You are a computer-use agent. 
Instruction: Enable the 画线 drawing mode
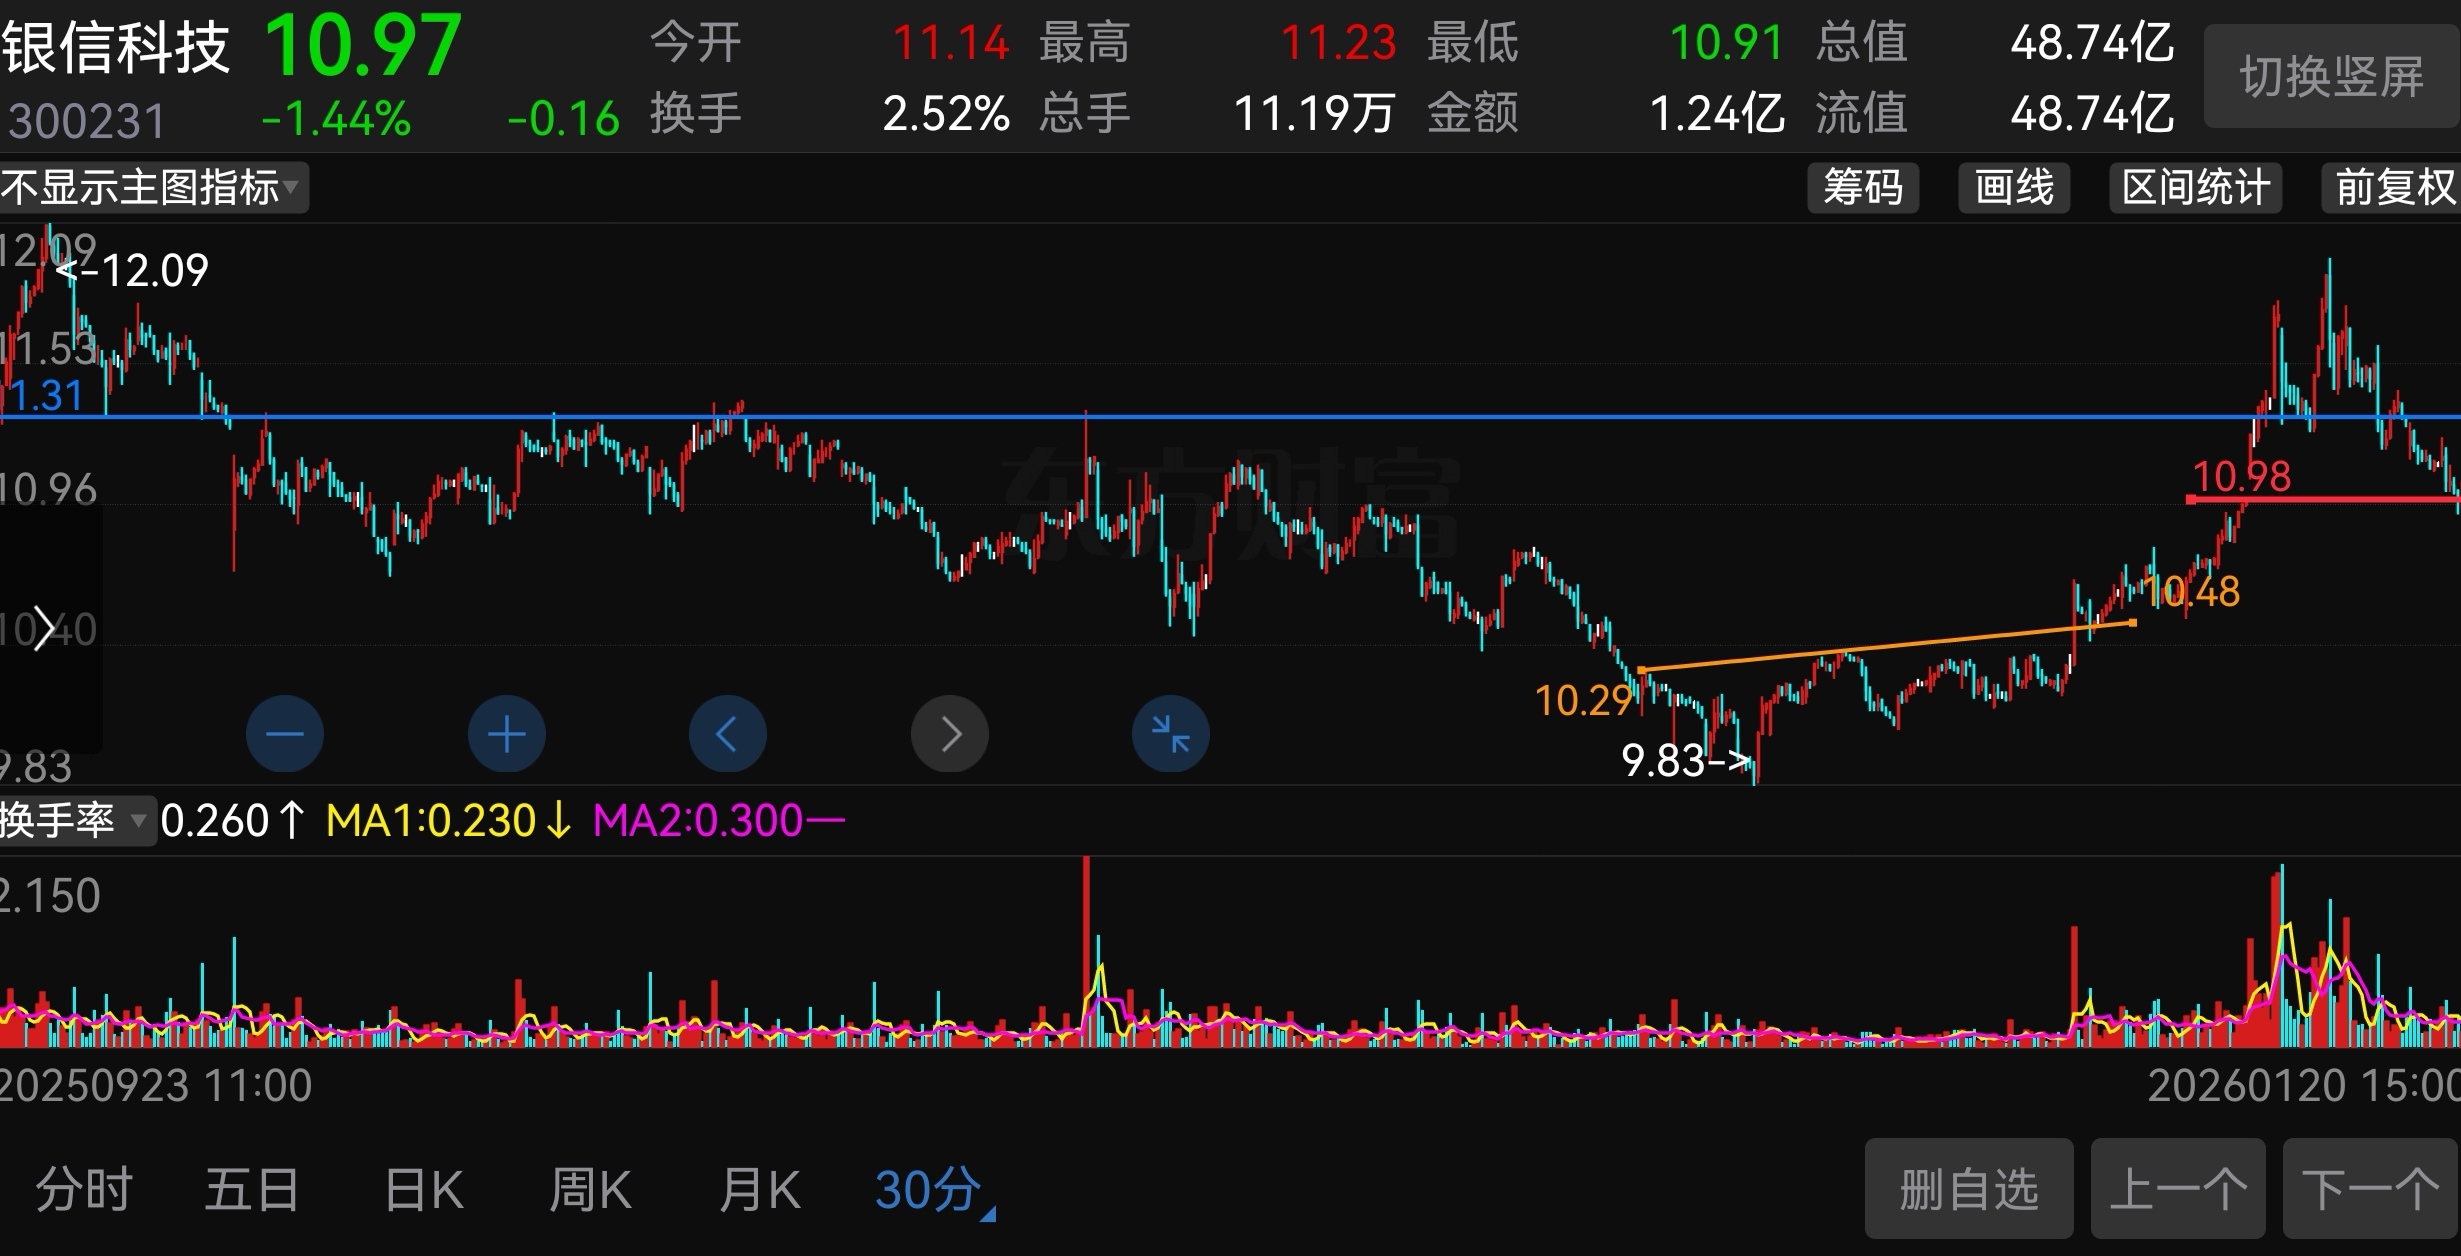(x=2013, y=188)
